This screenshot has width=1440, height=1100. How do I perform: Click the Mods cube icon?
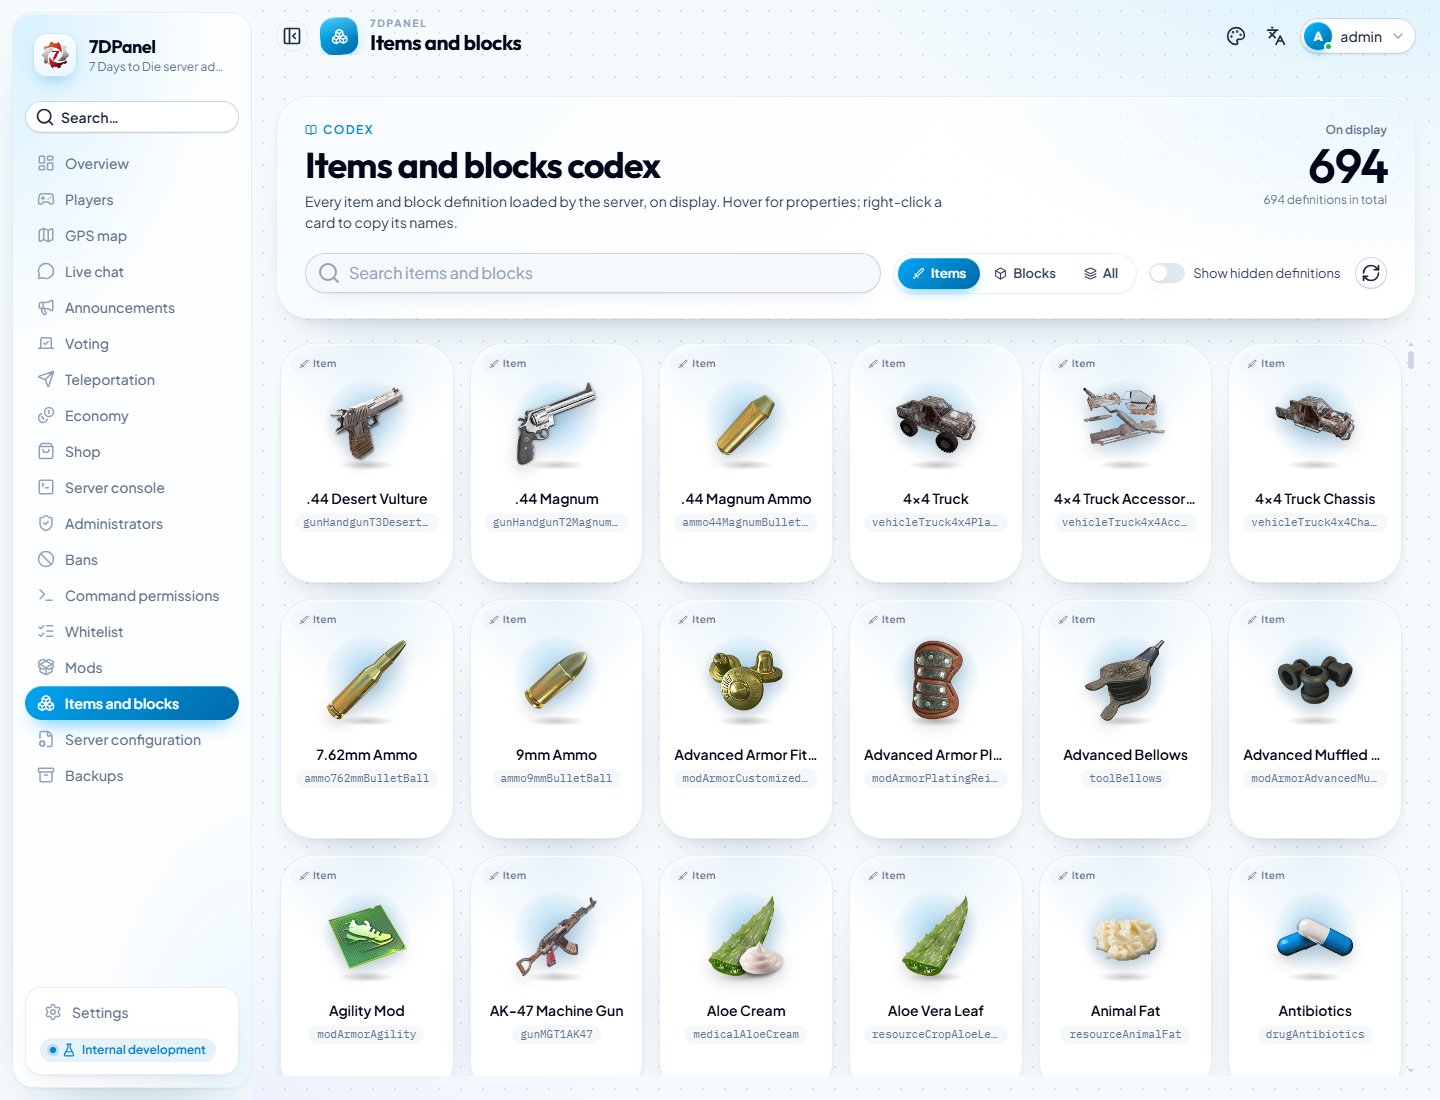46,667
